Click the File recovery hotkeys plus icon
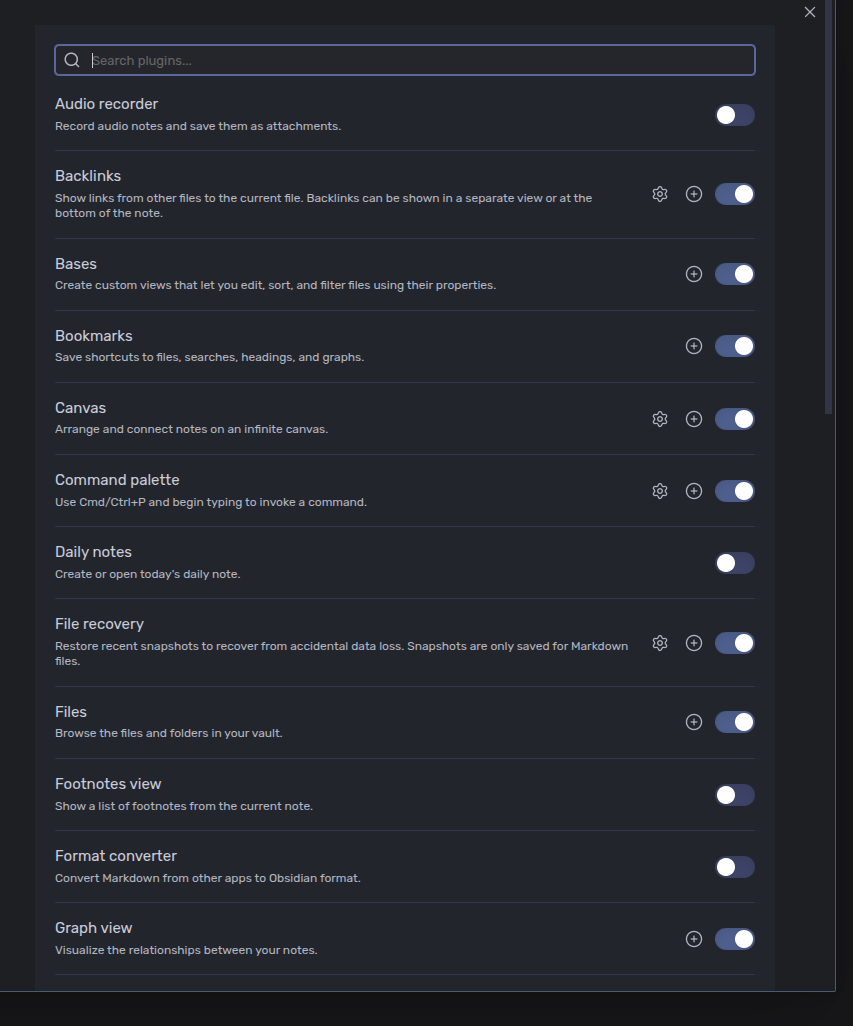The image size is (853, 1026). click(x=694, y=643)
